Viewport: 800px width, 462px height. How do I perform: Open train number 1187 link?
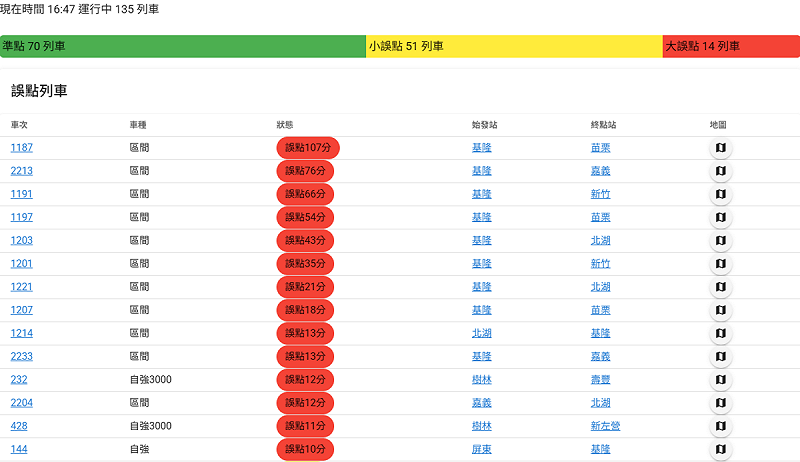(21, 148)
